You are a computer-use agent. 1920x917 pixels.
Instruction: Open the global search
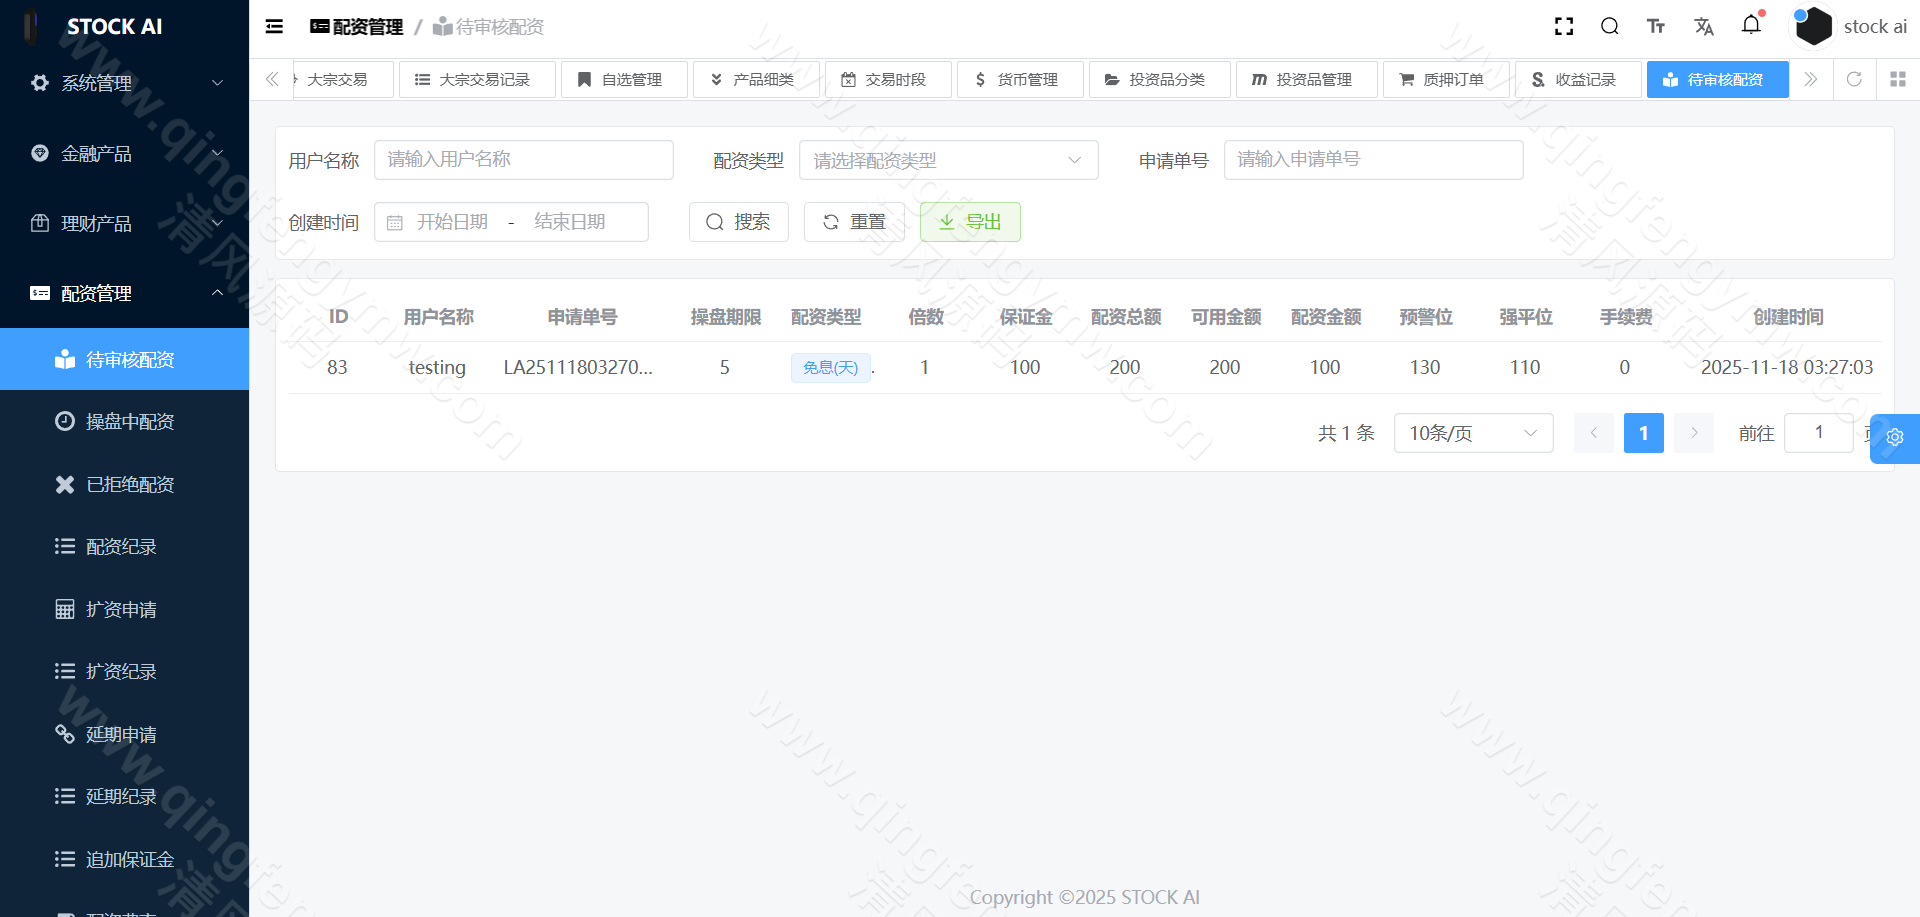click(x=1609, y=26)
